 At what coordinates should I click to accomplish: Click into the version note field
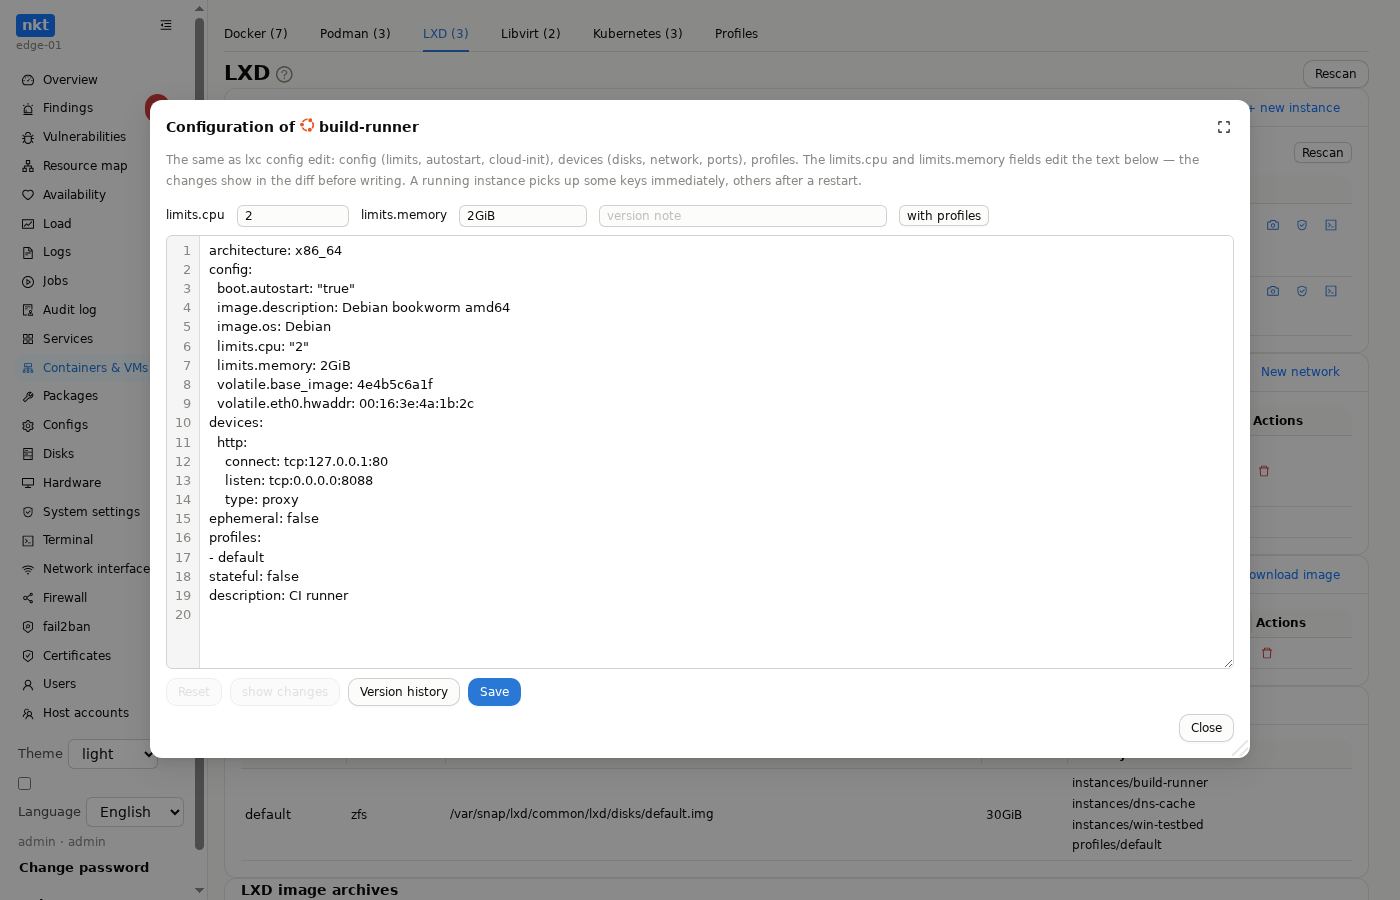click(x=743, y=216)
